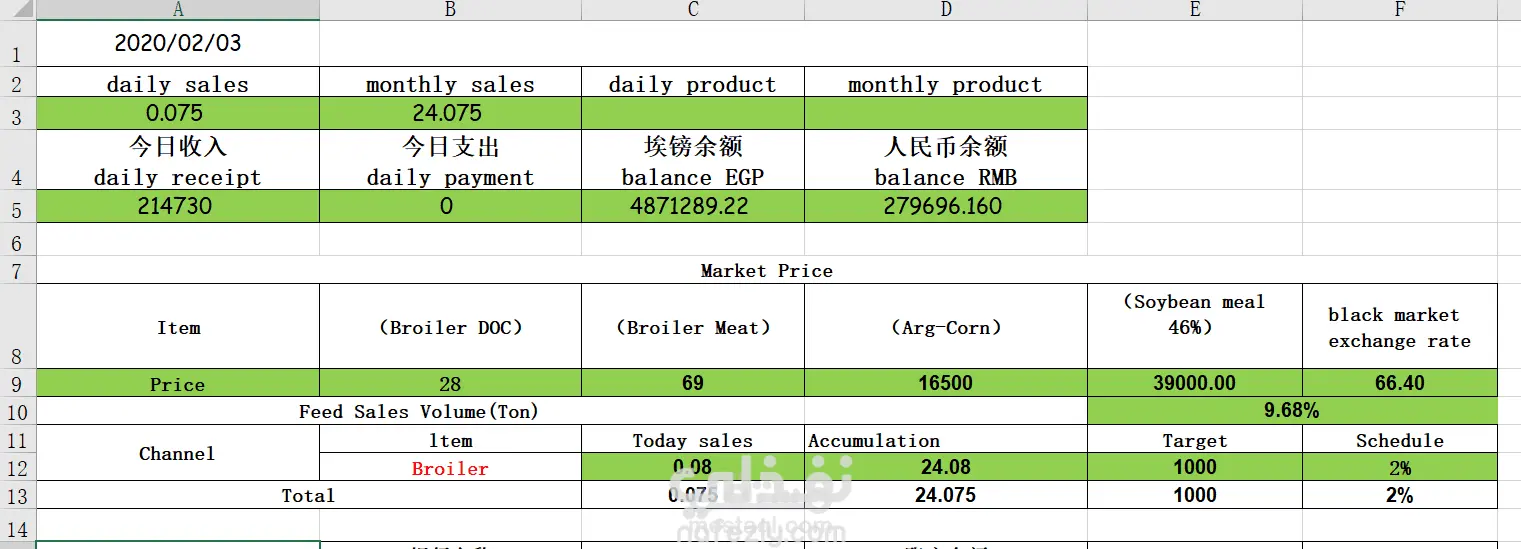Image resolution: width=1521 pixels, height=549 pixels.
Task: Click the Soybean meal price 39000.00
Action: pyautogui.click(x=1195, y=383)
